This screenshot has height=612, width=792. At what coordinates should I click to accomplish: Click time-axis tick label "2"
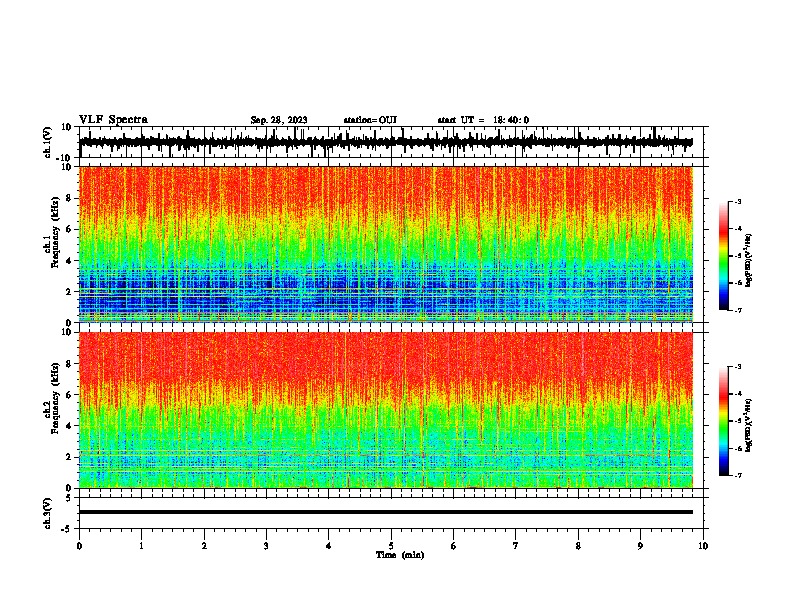pyautogui.click(x=204, y=546)
